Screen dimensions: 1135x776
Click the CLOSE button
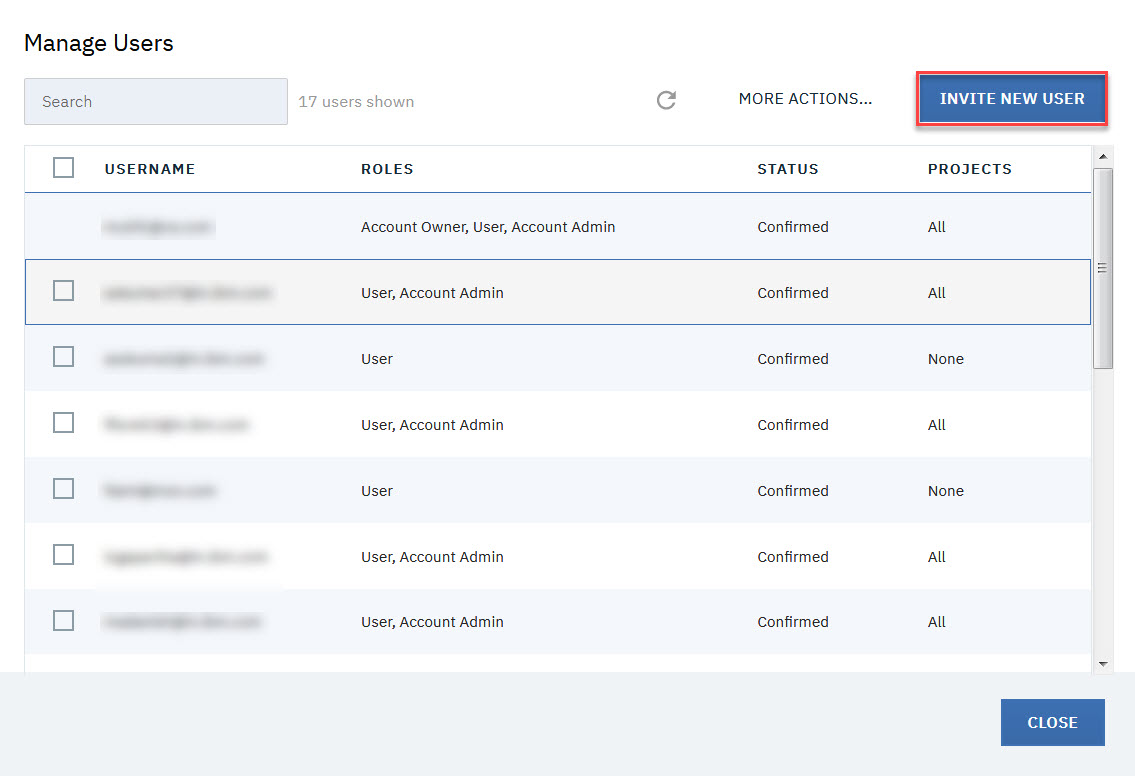pyautogui.click(x=1052, y=722)
